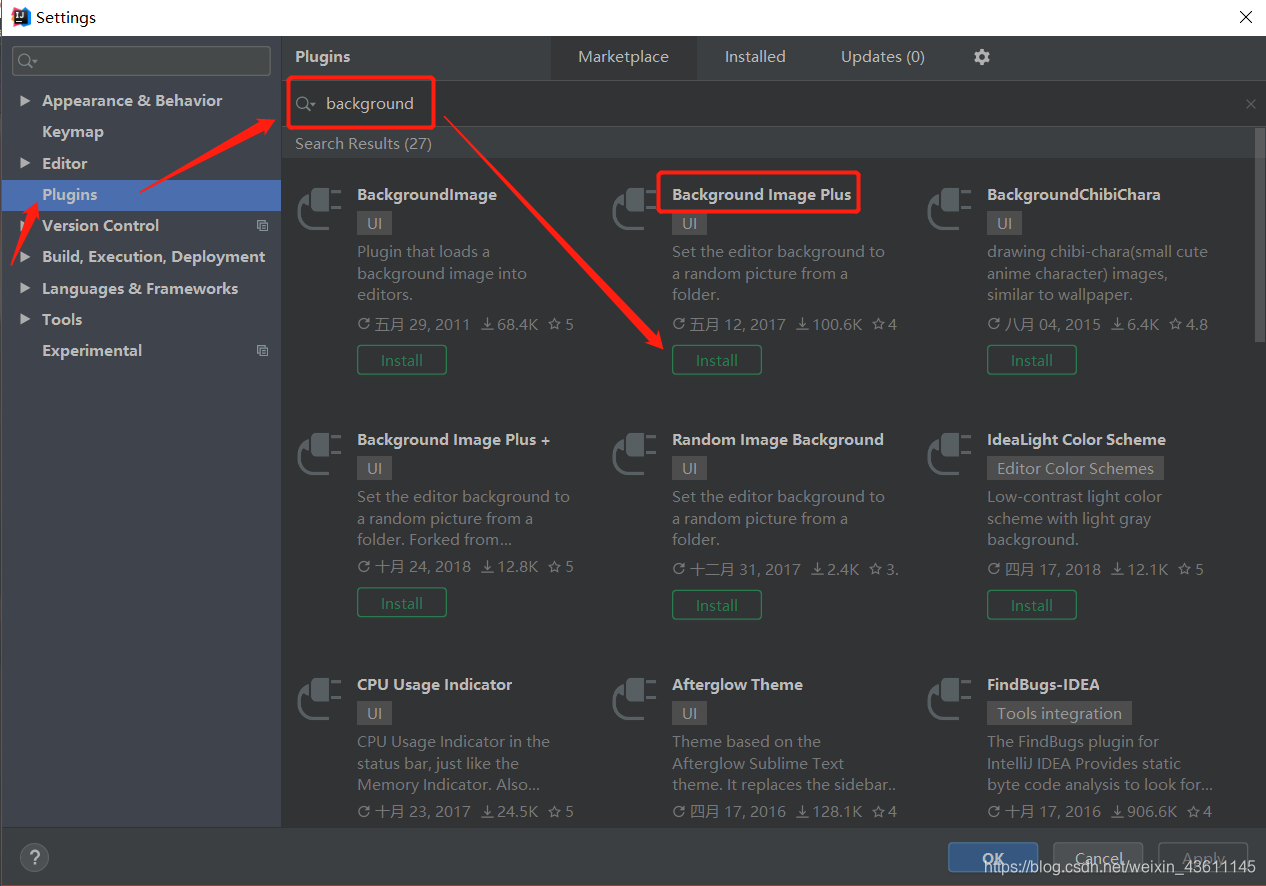The height and width of the screenshot is (886, 1266).
Task: Select Plugins in the settings tree
Action: (x=141, y=195)
